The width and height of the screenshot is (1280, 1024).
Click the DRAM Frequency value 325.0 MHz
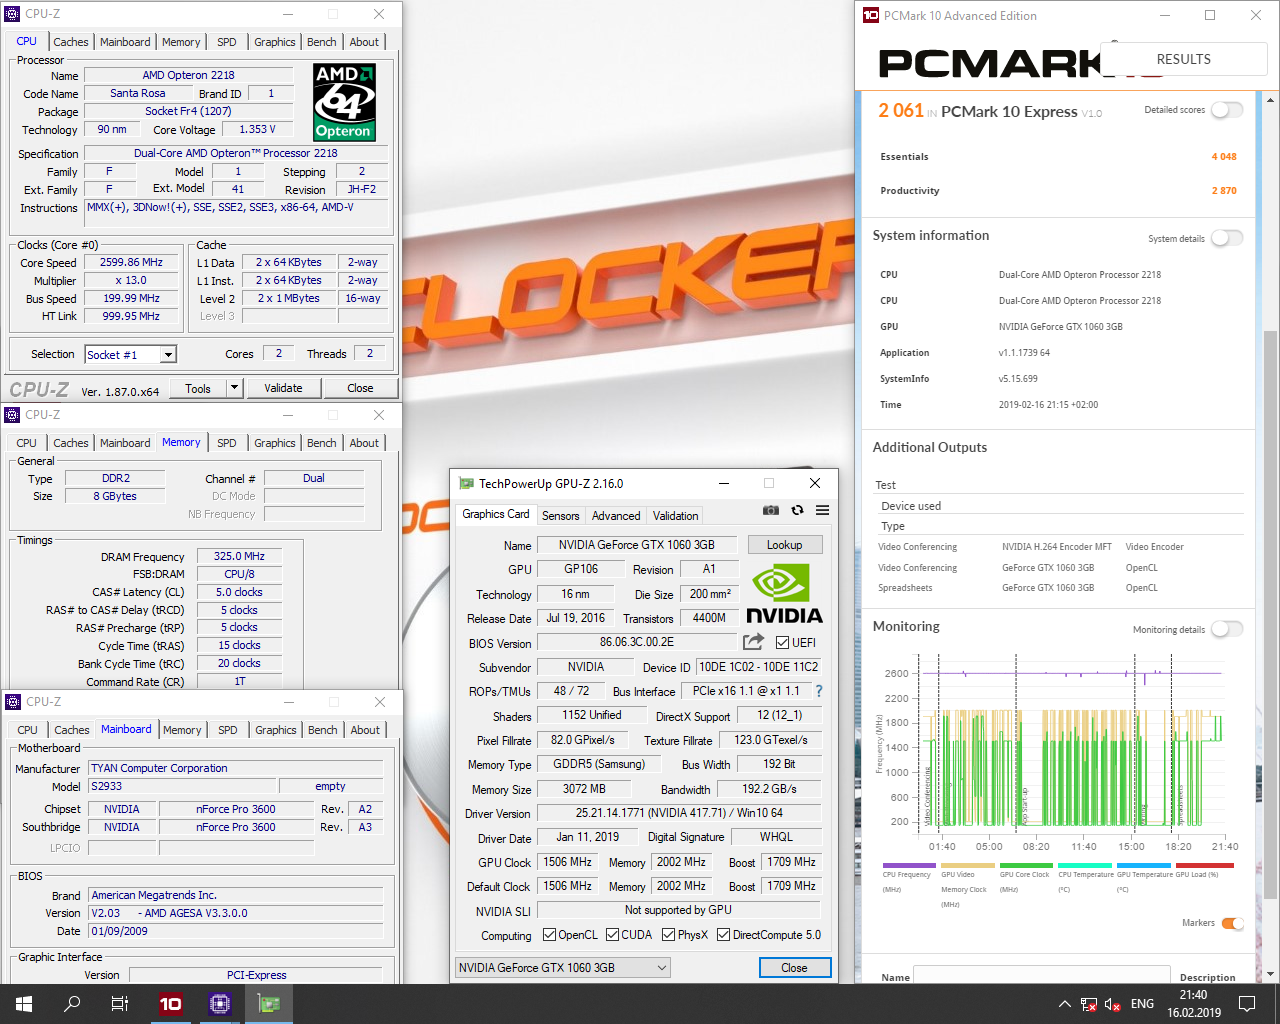[239, 556]
